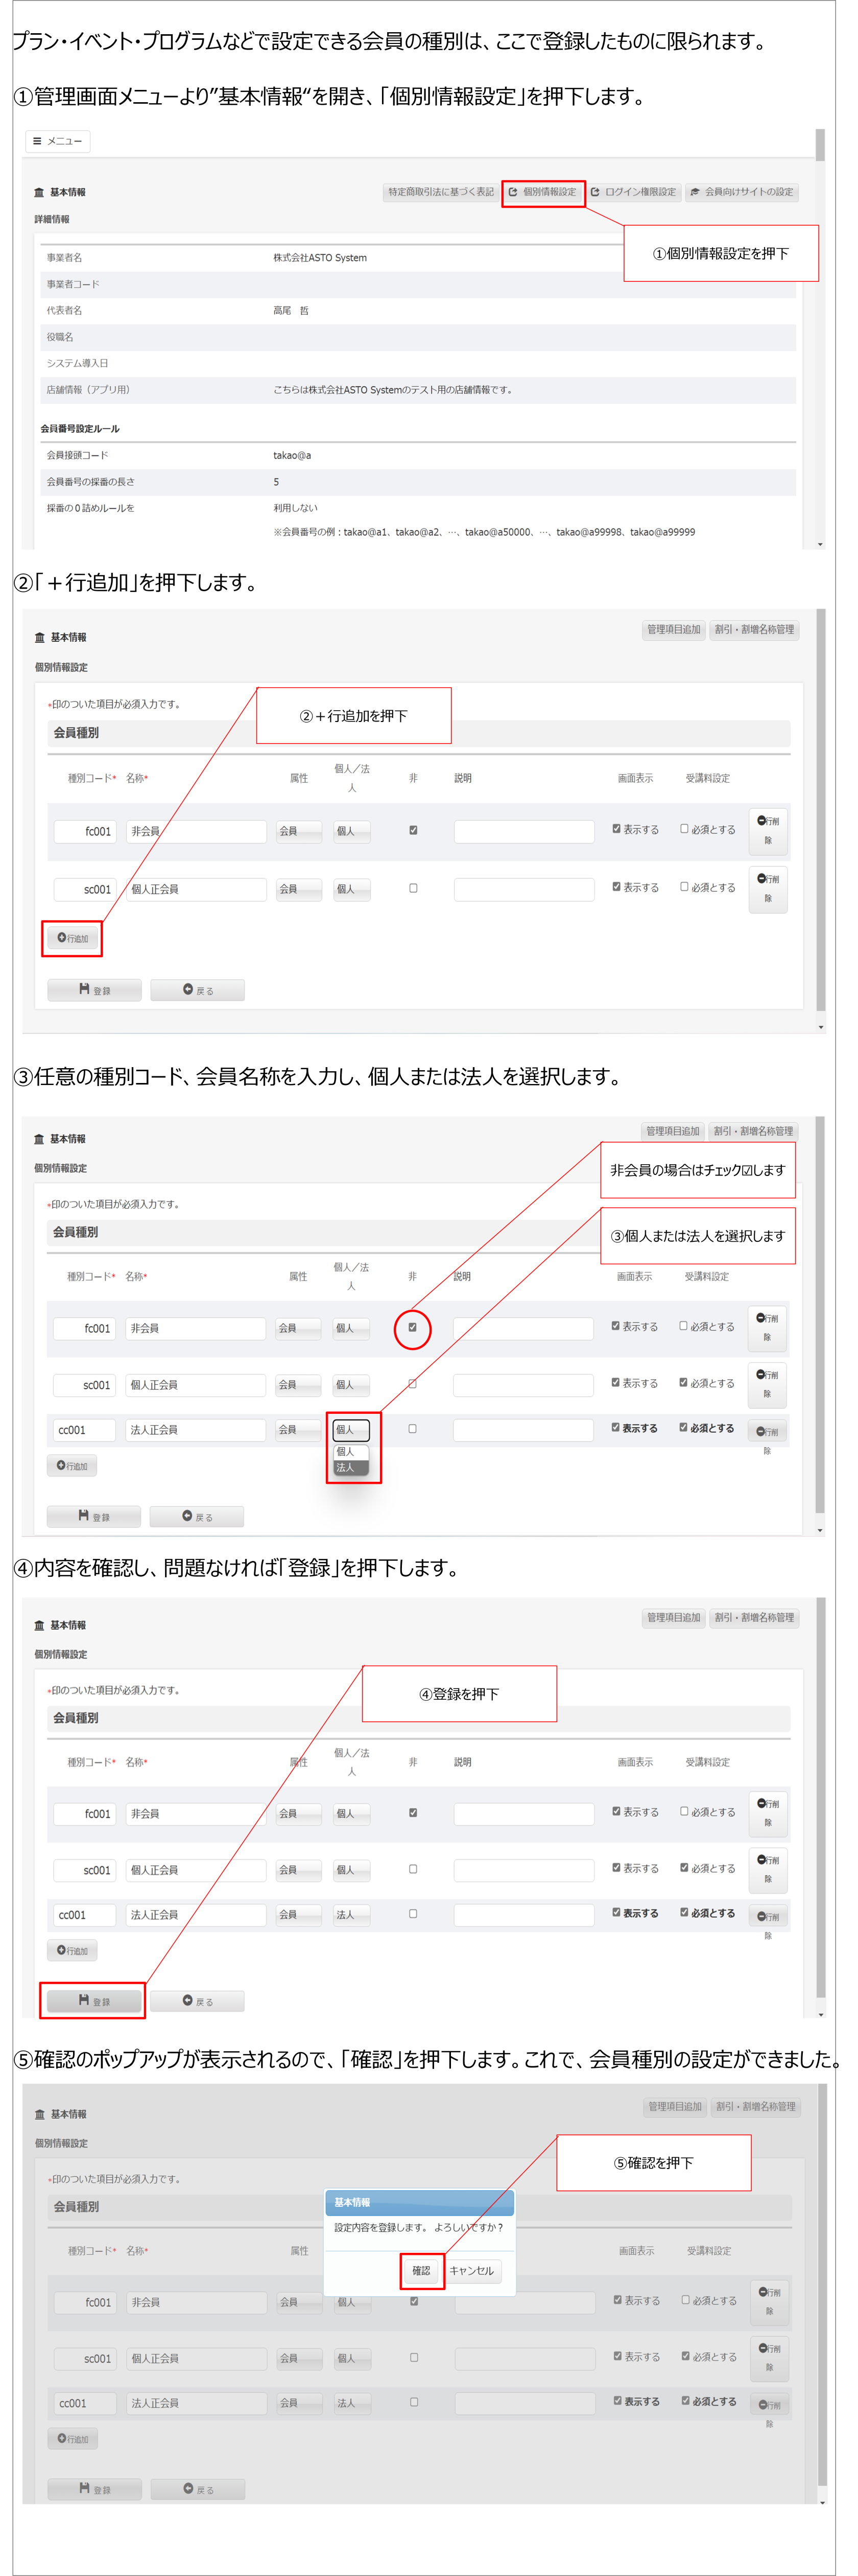Click dimmed 戻る button in step ⑤ screen

(x=198, y=2489)
